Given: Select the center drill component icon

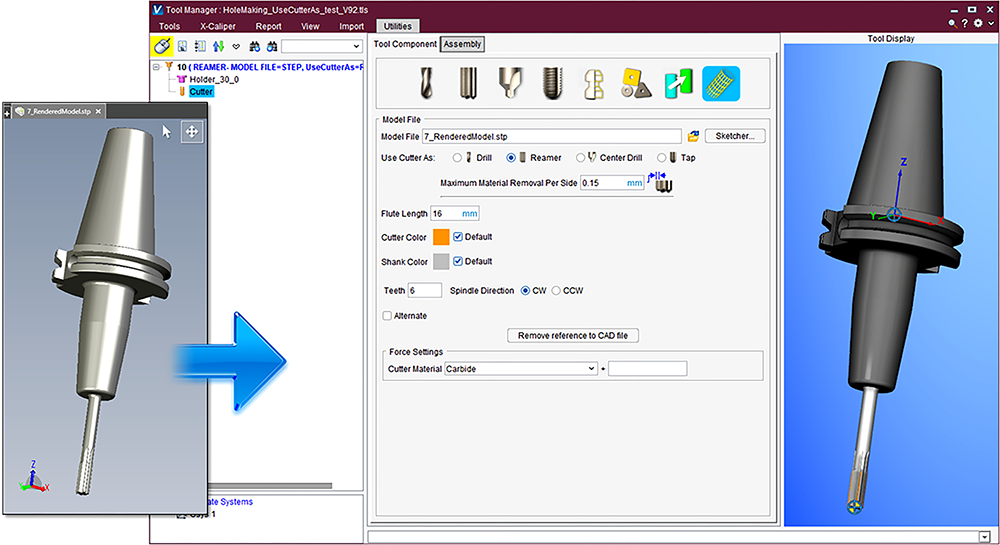Looking at the screenshot, I should 509,82.
